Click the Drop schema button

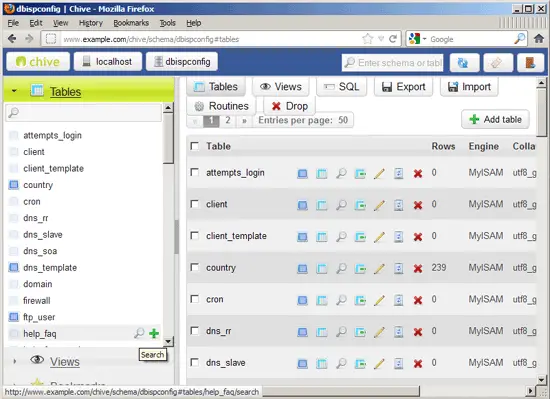coord(289,106)
